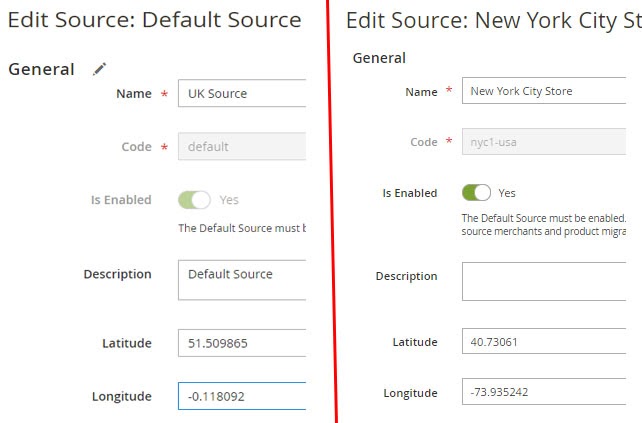642x423 pixels.
Task: Click the Description box containing Default Source
Action: pos(241,280)
